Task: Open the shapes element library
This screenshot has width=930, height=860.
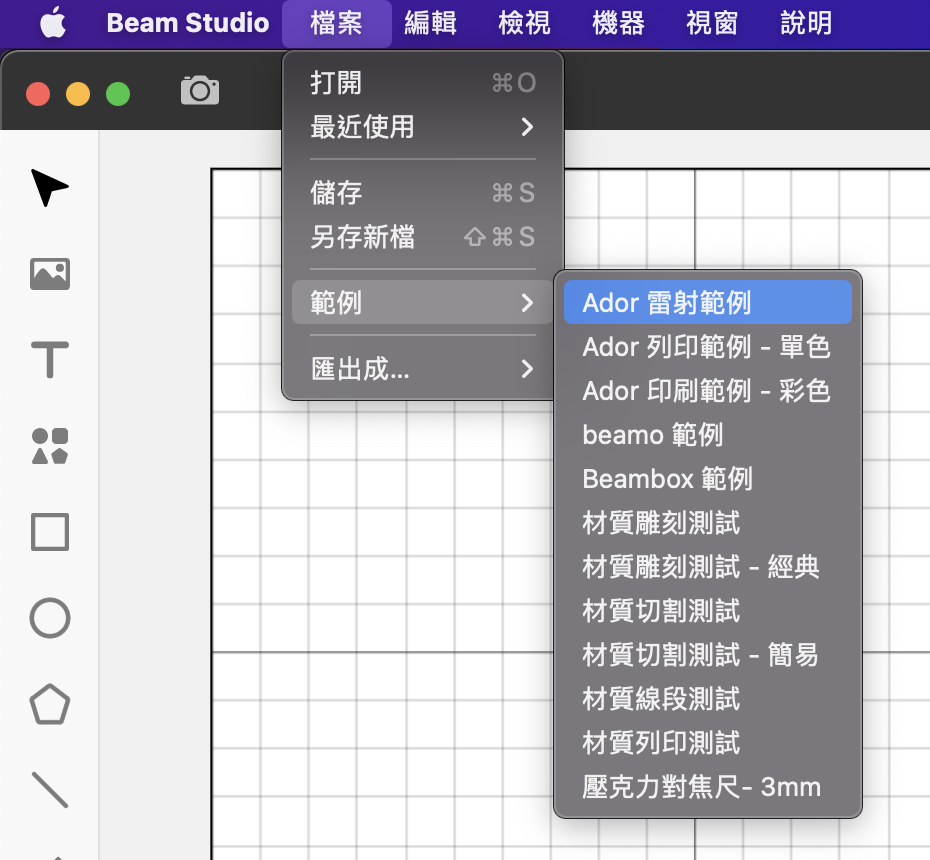Action: pyautogui.click(x=50, y=446)
